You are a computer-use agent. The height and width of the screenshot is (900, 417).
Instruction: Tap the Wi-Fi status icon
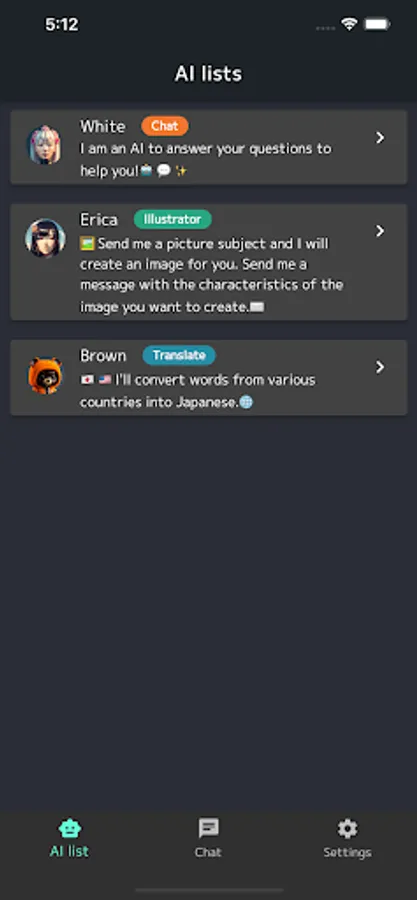349,24
